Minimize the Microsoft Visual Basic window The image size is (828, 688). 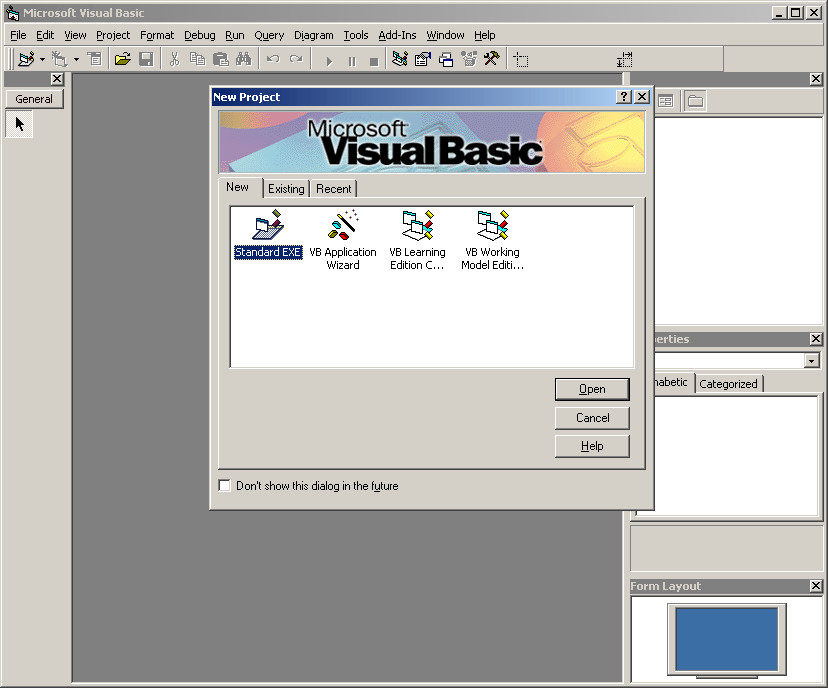(x=779, y=13)
